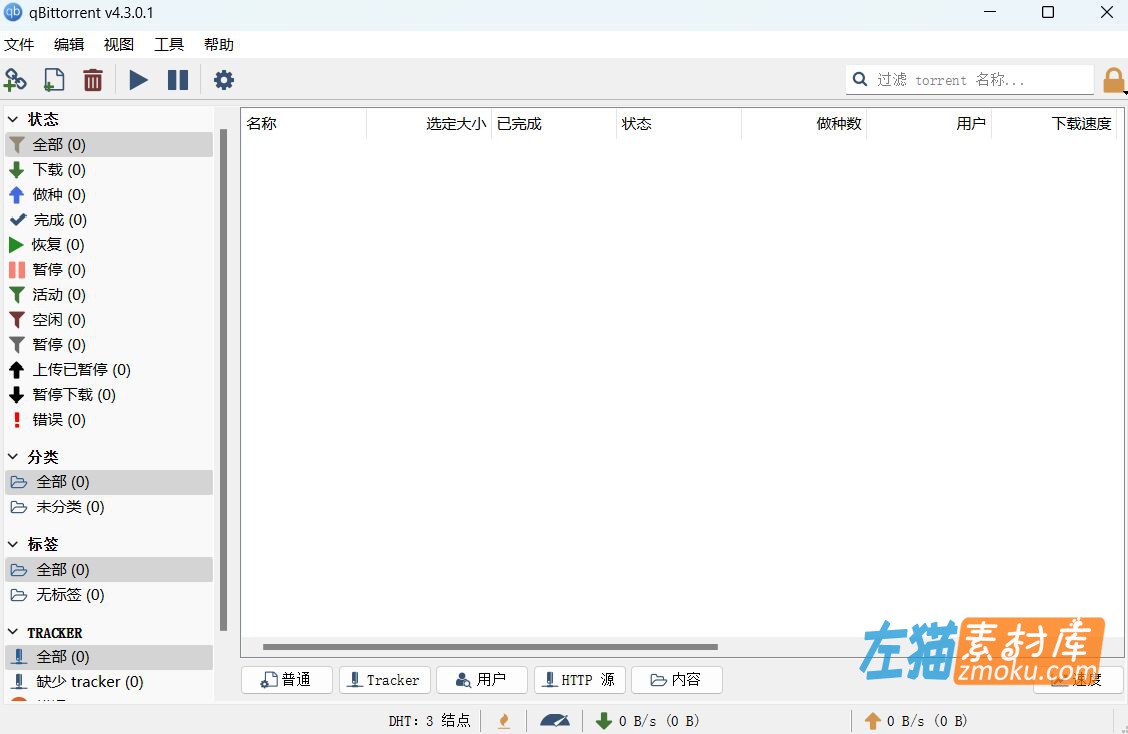Click the pause torrent icon
Image resolution: width=1128 pixels, height=734 pixels.
(x=178, y=80)
